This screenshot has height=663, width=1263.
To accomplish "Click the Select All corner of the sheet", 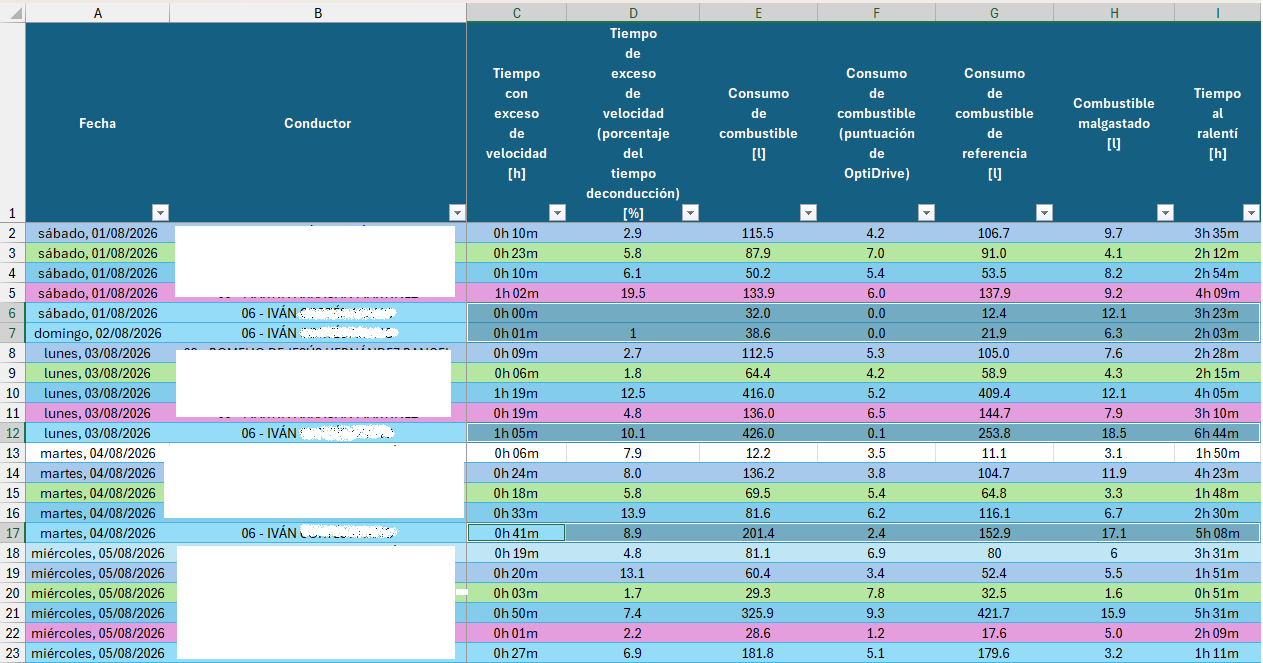I will point(13,12).
